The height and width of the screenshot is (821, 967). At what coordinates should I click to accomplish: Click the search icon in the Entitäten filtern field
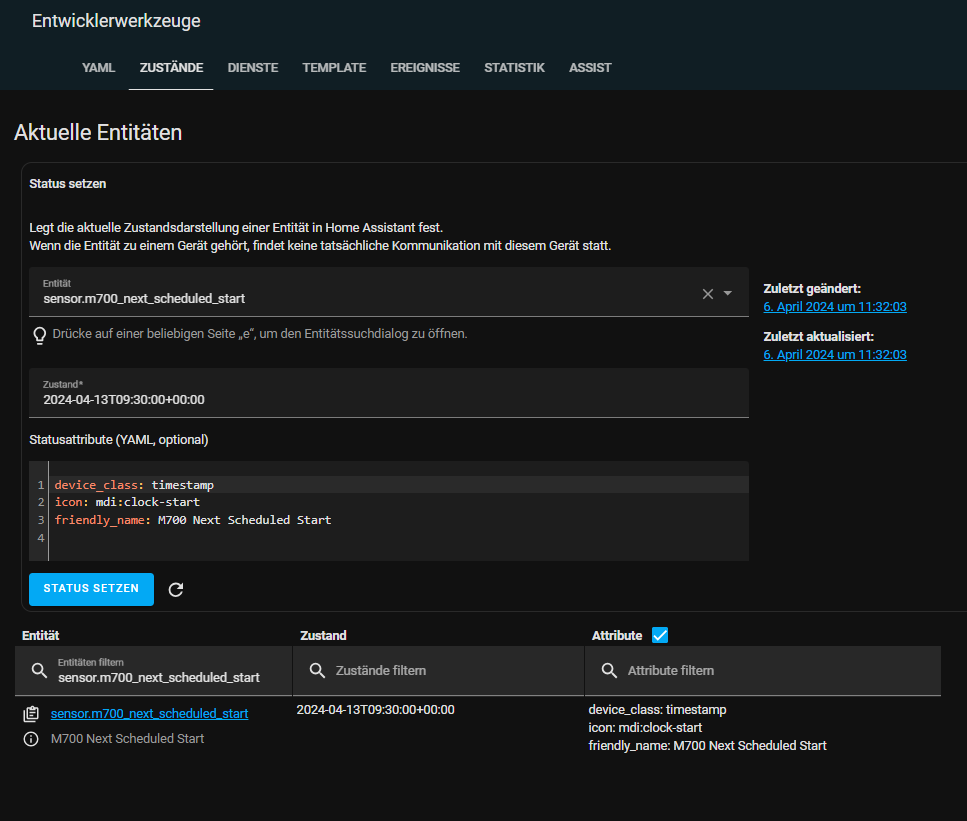tap(39, 670)
